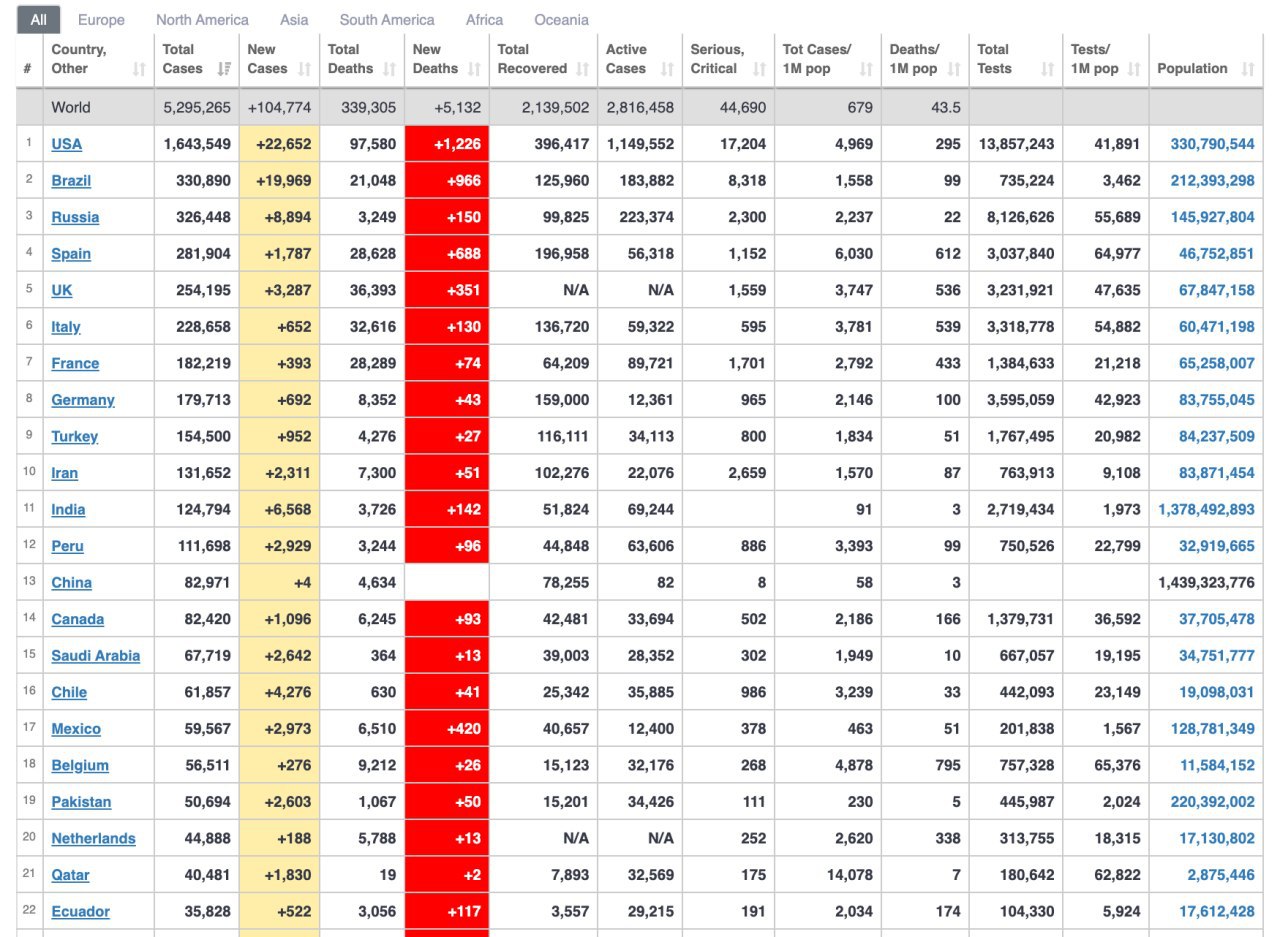Open the Russia country link
Image resolution: width=1280 pixels, height=937 pixels.
click(x=75, y=217)
